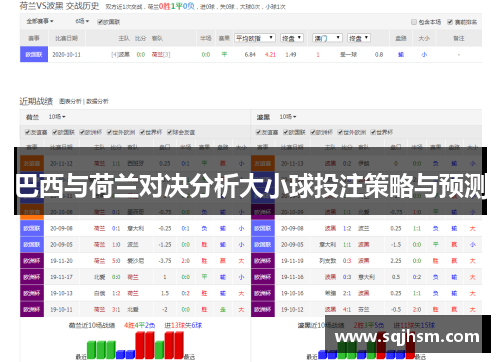Screen dimensions: 500x362
Task: Click handicap 2.25 in 波黑 table
Action: point(396,261)
